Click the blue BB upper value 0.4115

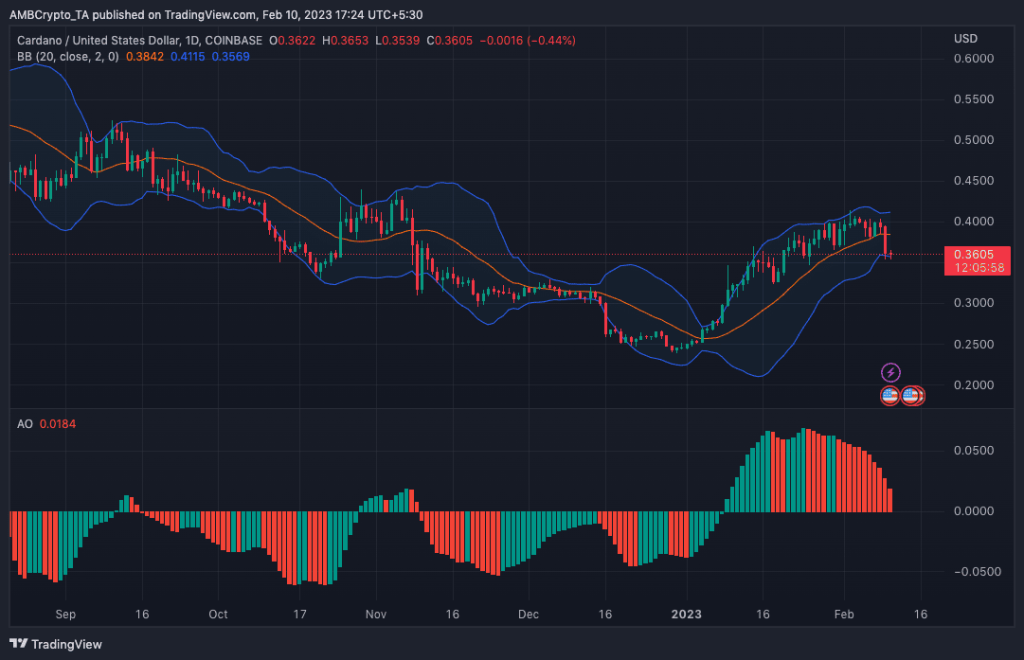[x=191, y=57]
